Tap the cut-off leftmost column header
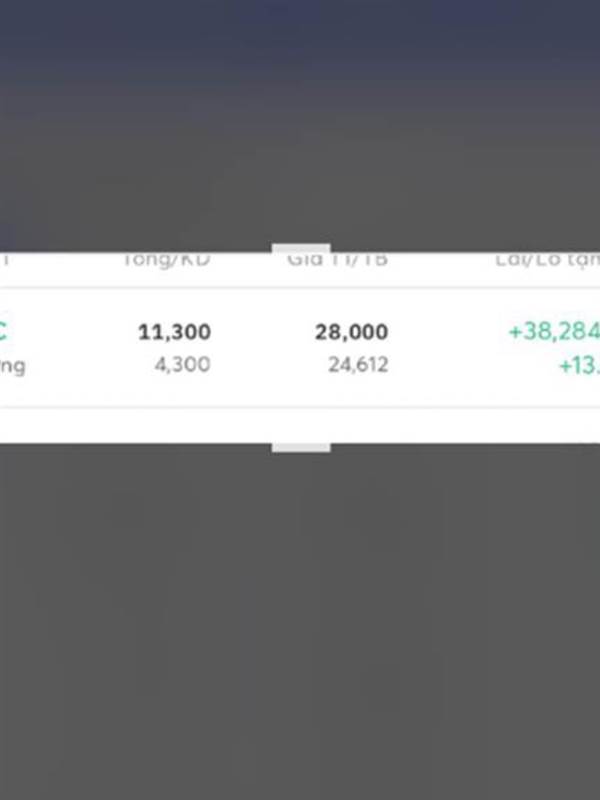This screenshot has height=800, width=600. click(x=4, y=259)
